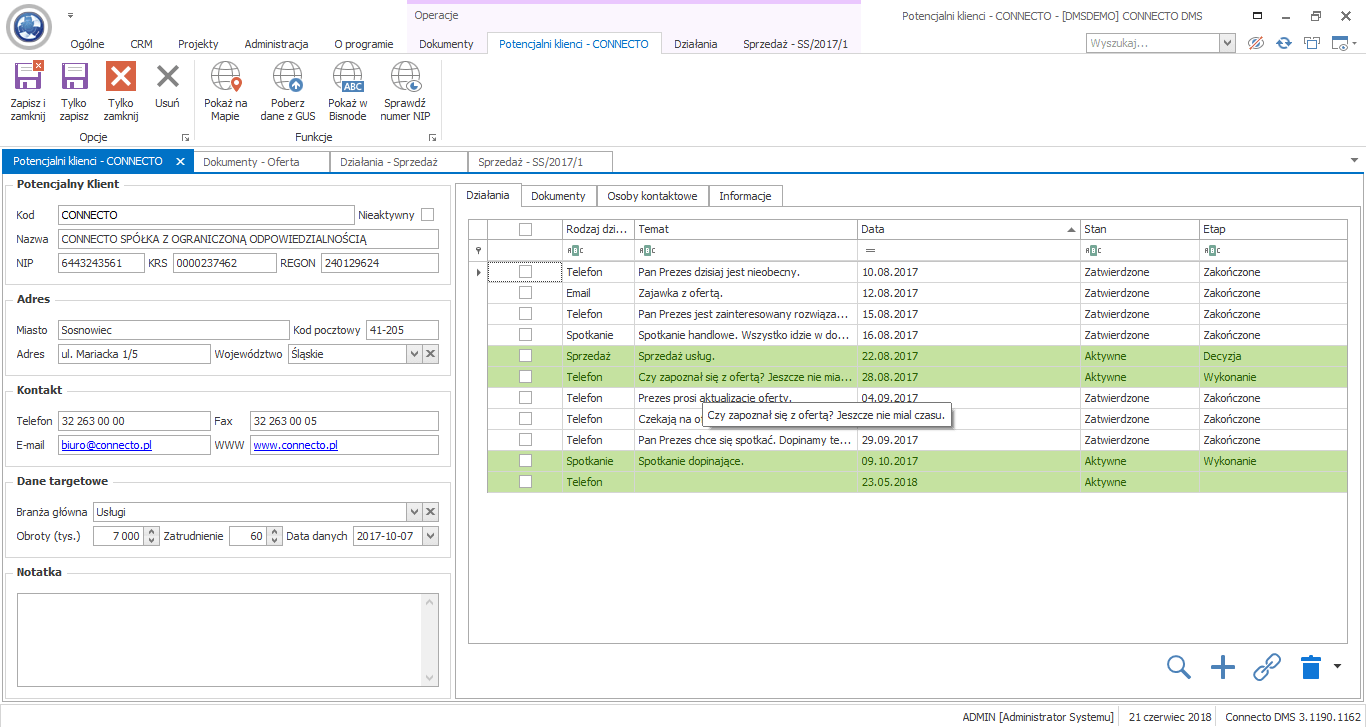Click the NIP input field

coord(101,263)
